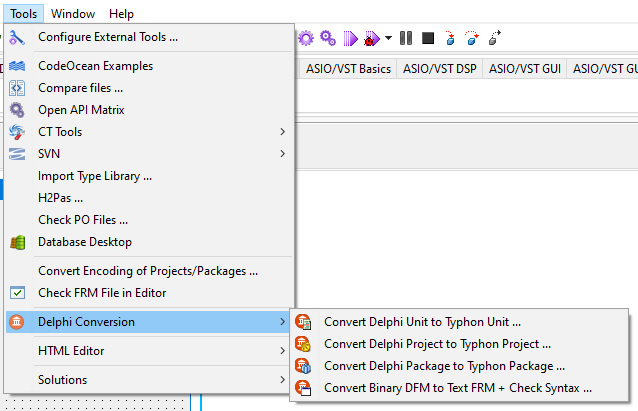This screenshot has height=411, width=638.
Task: Click the Step Over toolbar icon
Action: point(472,38)
